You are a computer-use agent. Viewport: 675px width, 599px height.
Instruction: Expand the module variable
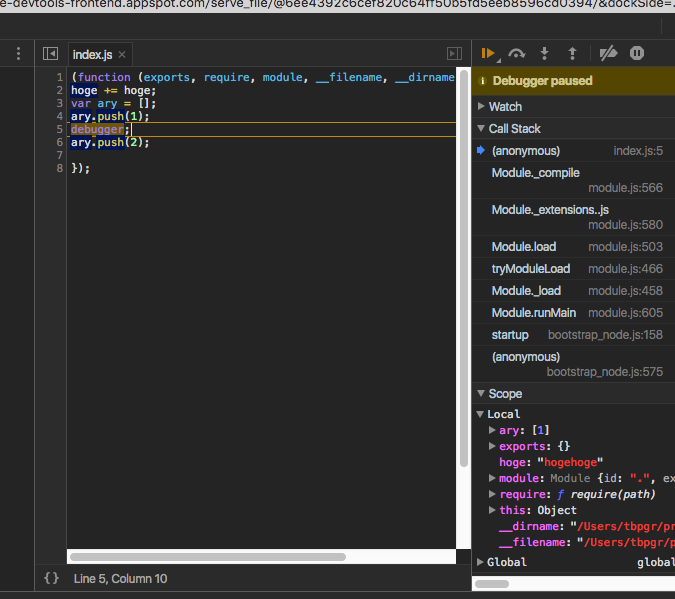[492, 478]
